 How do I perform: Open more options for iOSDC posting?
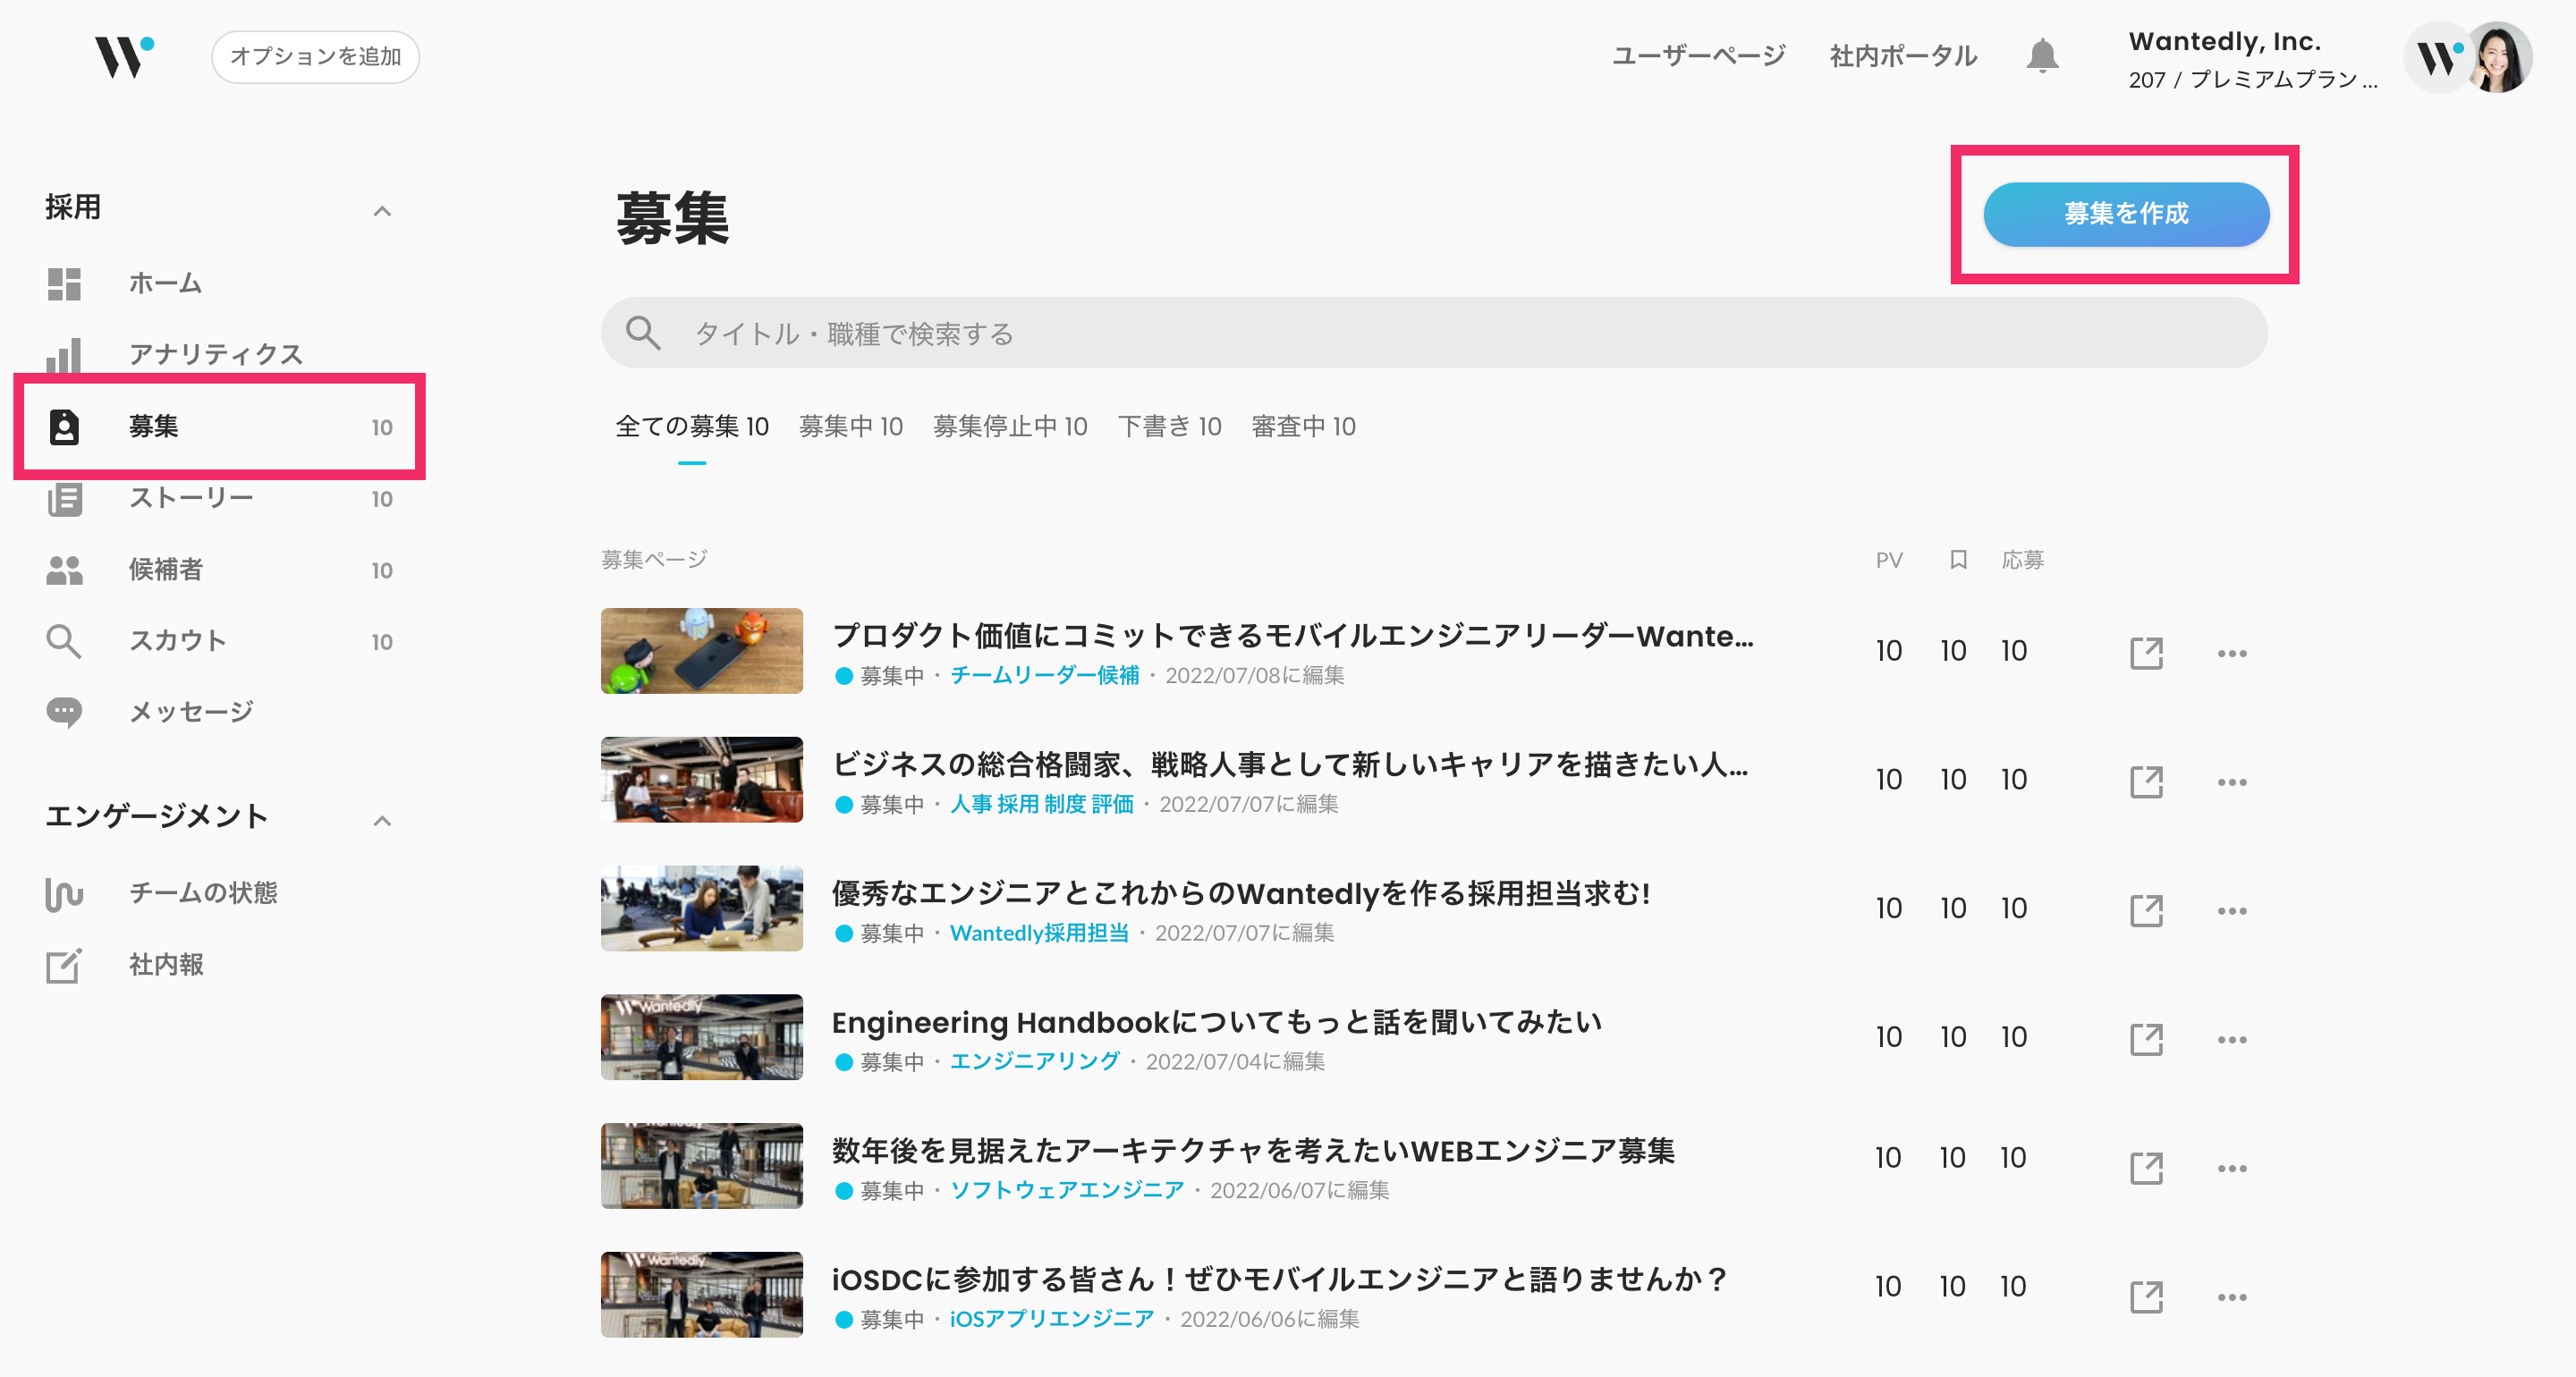pos(2232,1297)
